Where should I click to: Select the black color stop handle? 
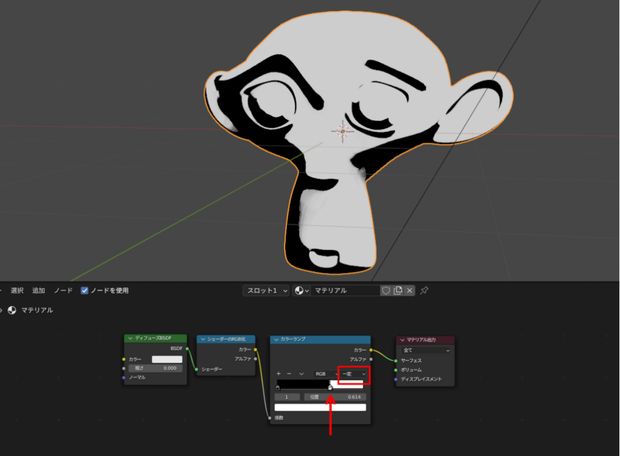click(x=278, y=388)
